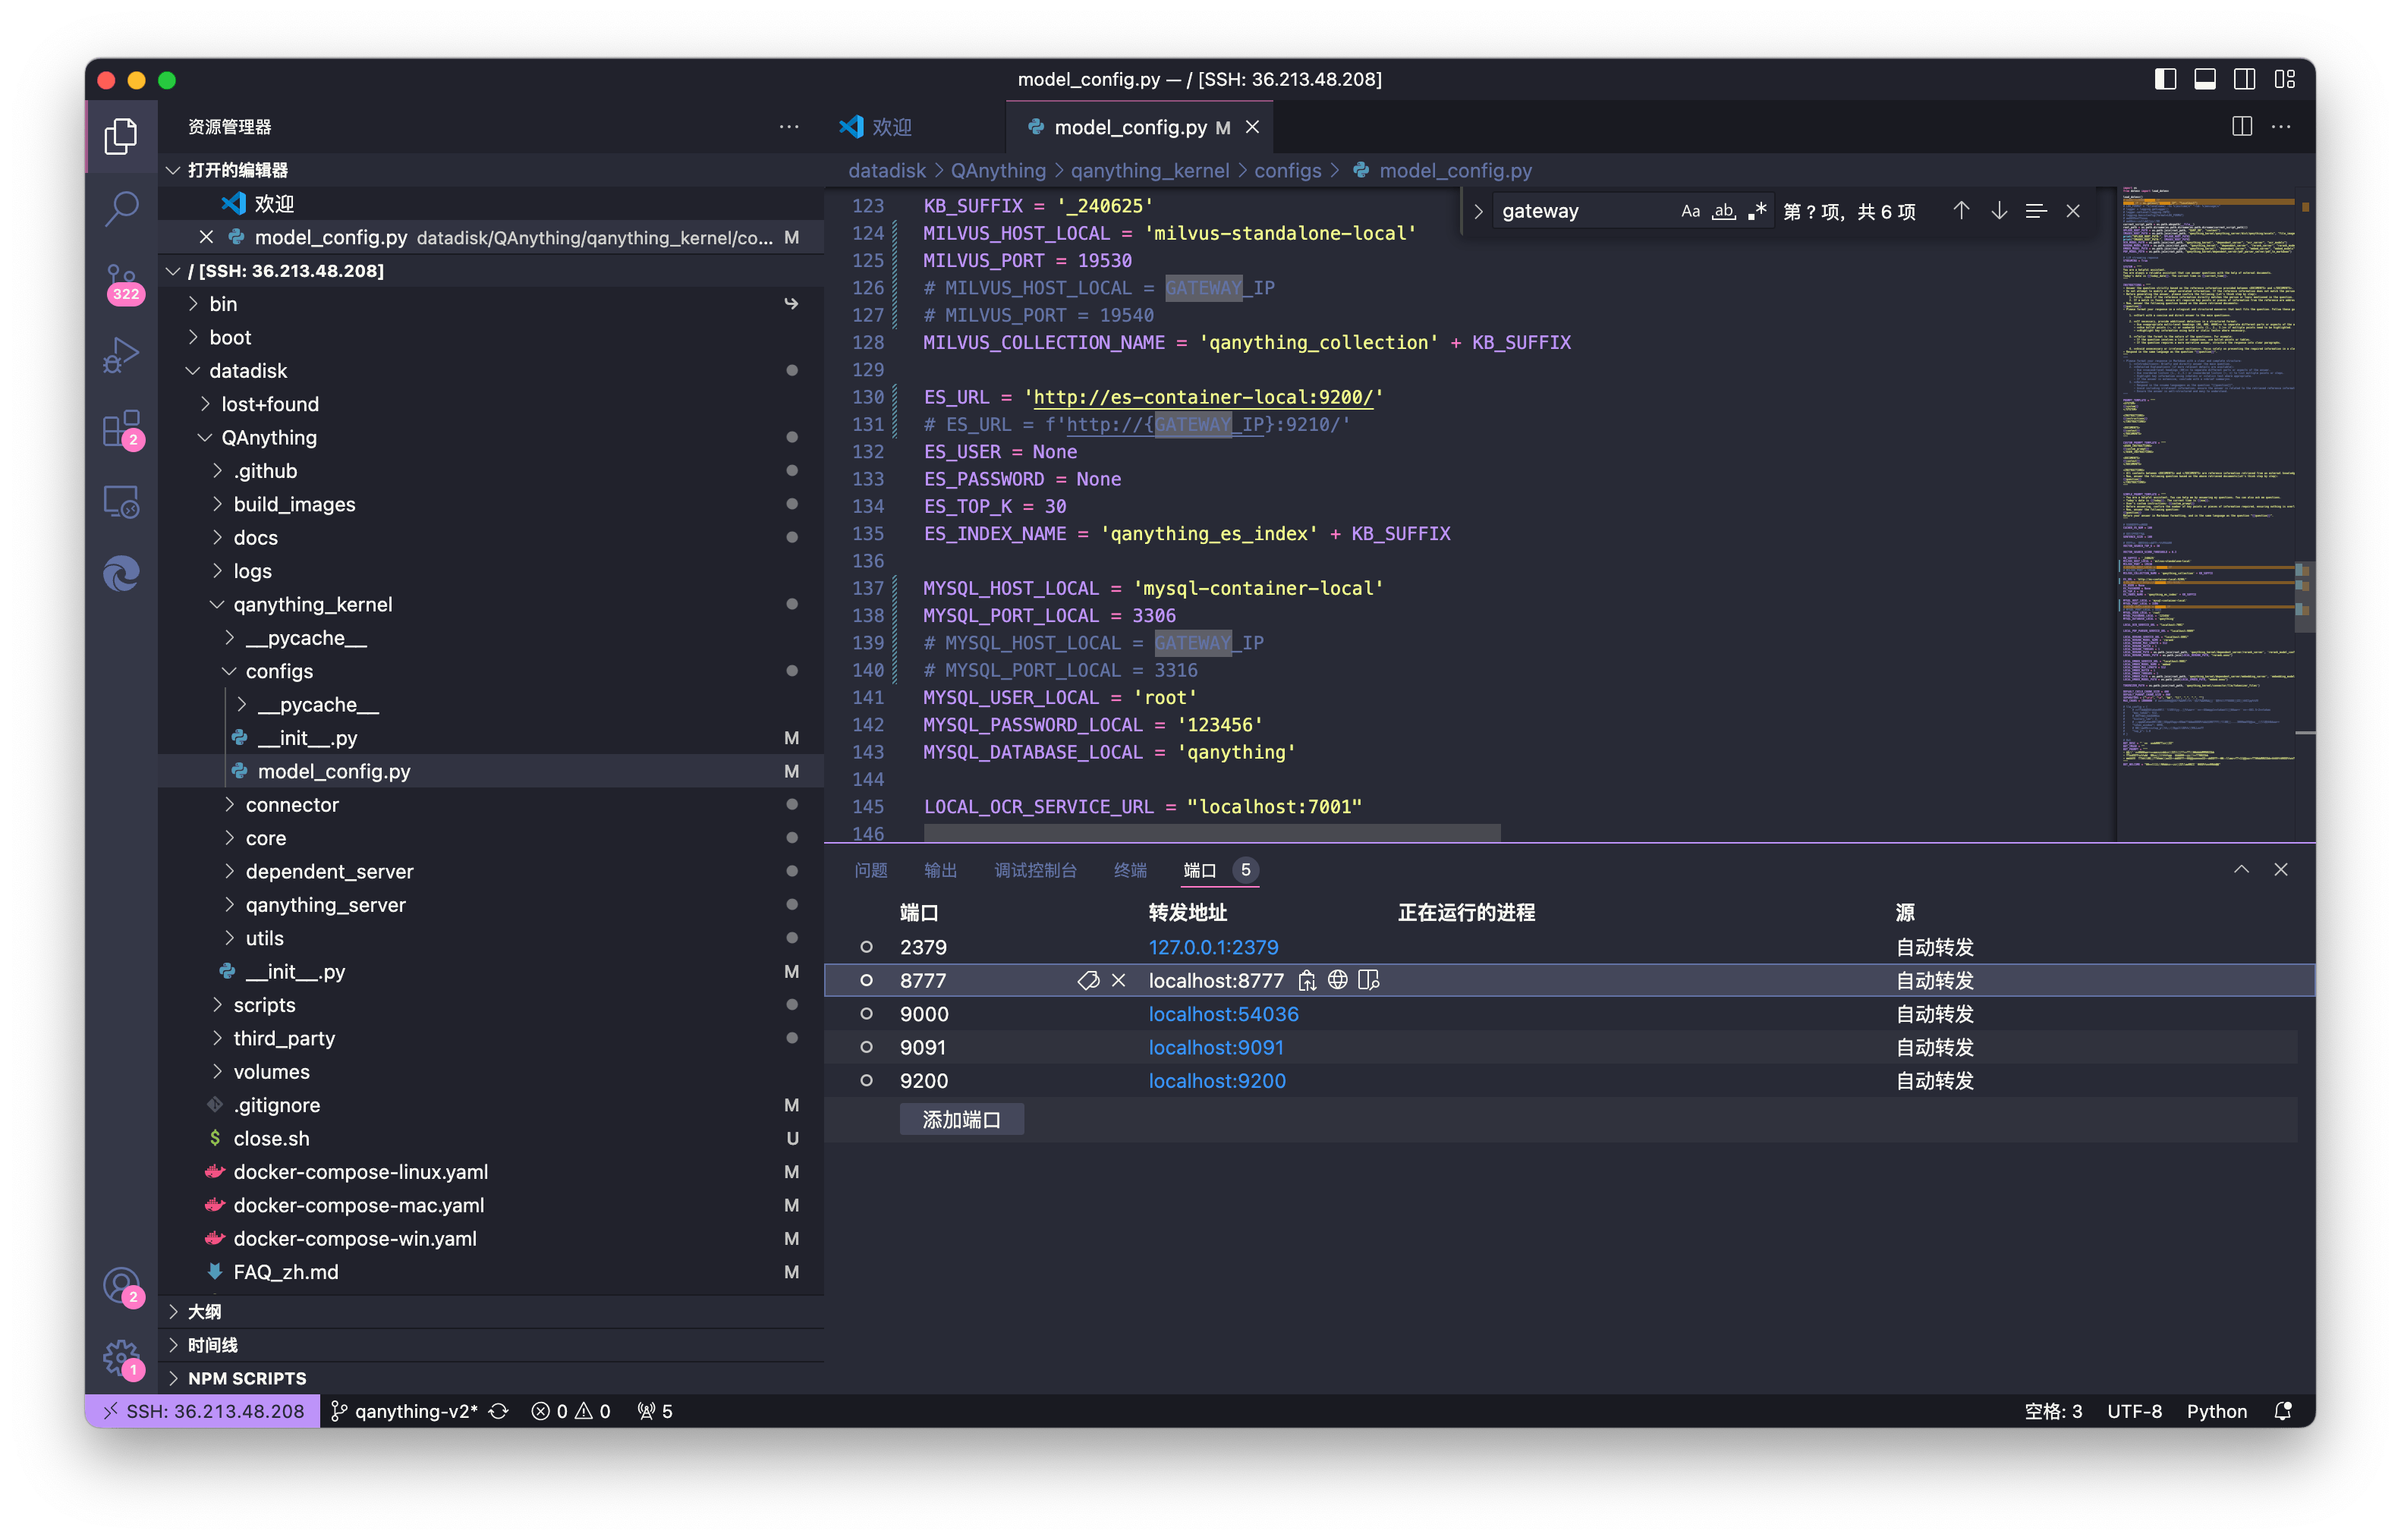Open the Accounts menu in activity bar
The image size is (2401, 1540).
(x=121, y=1284)
